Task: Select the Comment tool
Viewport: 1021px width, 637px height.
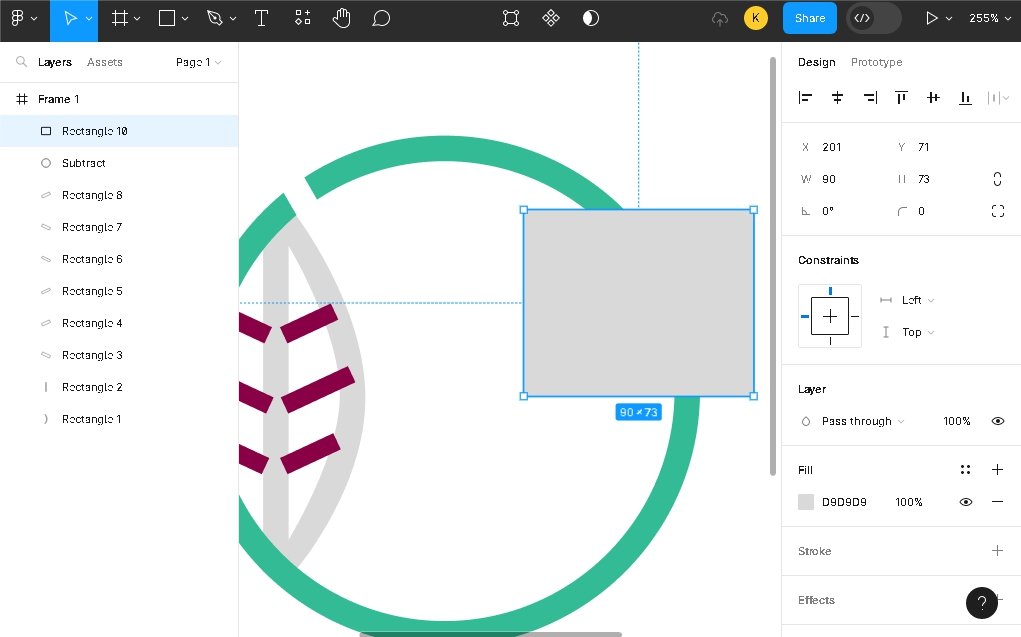Action: [381, 18]
